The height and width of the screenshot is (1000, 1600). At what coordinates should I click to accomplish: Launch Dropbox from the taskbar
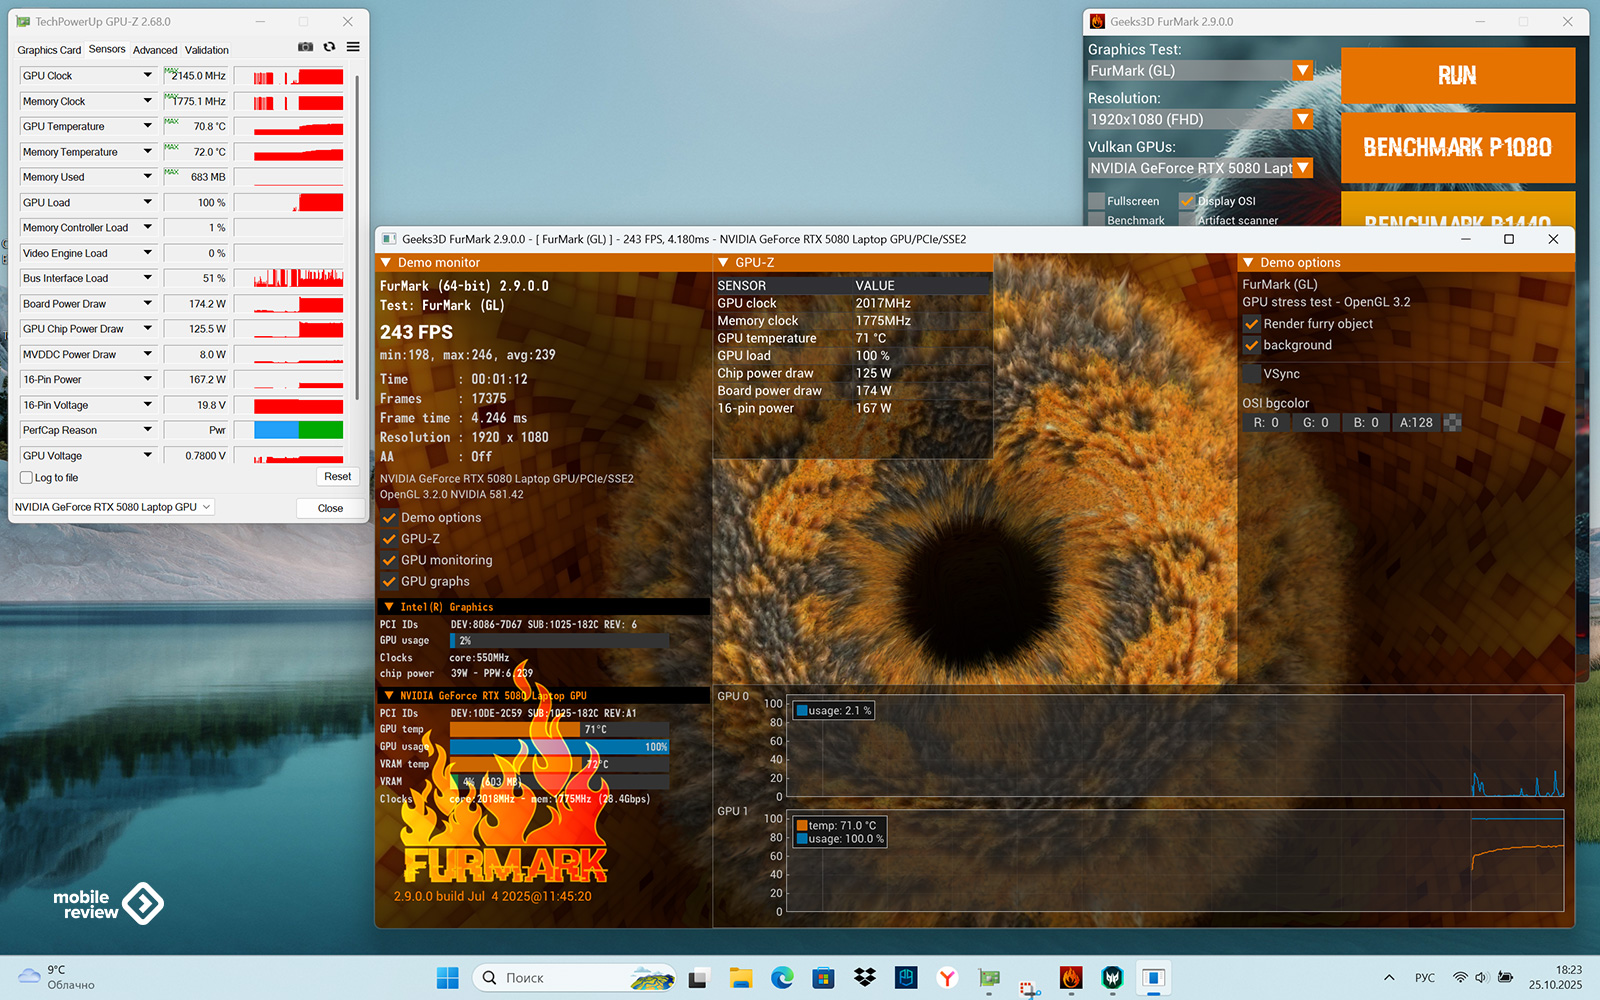[x=865, y=978]
